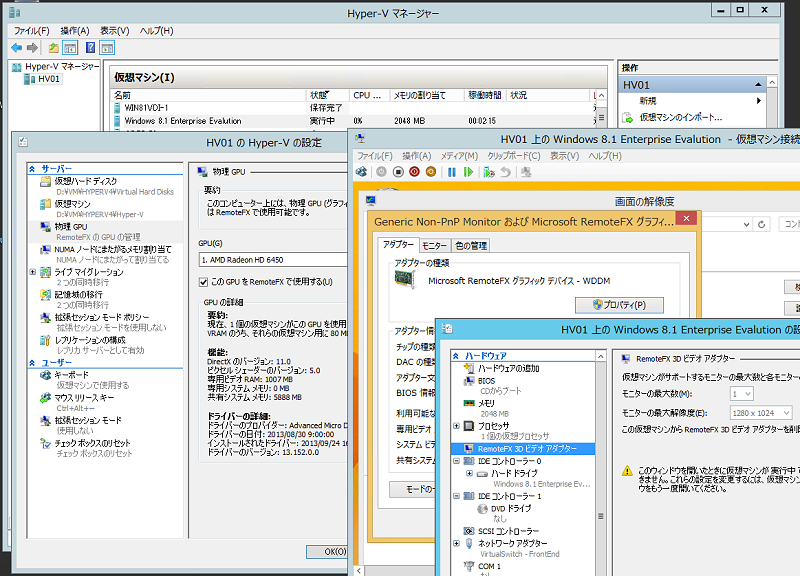Select DVD ドライブ in VM hardware tree

tap(511, 509)
